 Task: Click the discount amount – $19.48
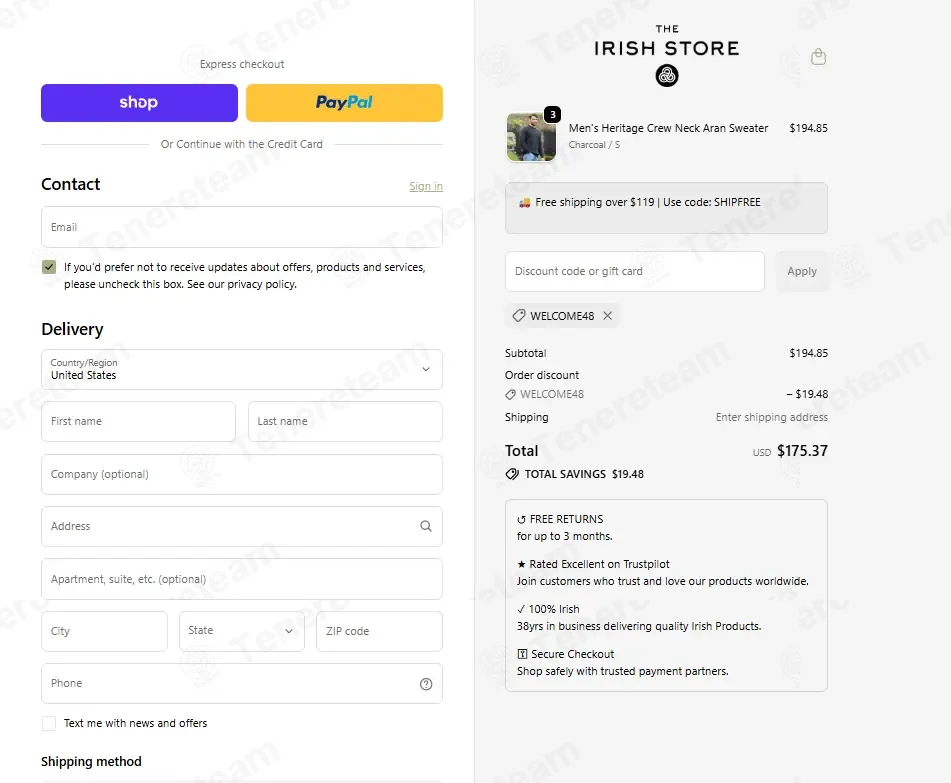click(x=807, y=394)
